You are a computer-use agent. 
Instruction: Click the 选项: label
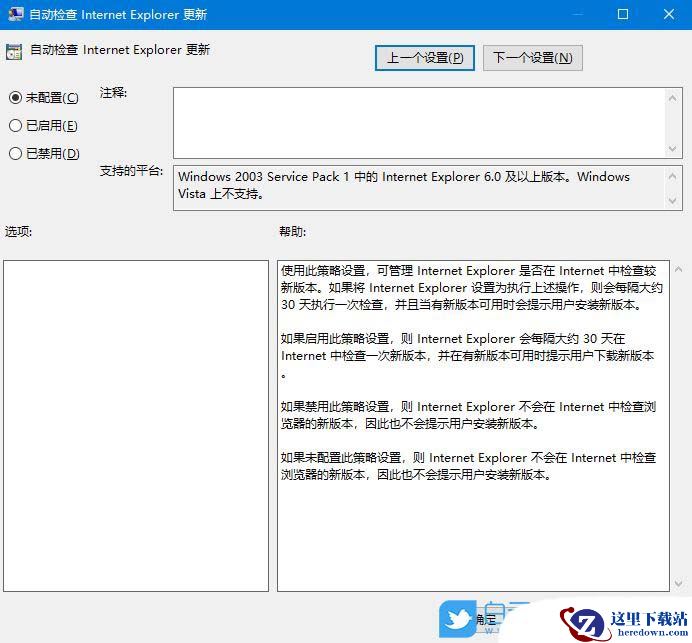click(x=19, y=231)
